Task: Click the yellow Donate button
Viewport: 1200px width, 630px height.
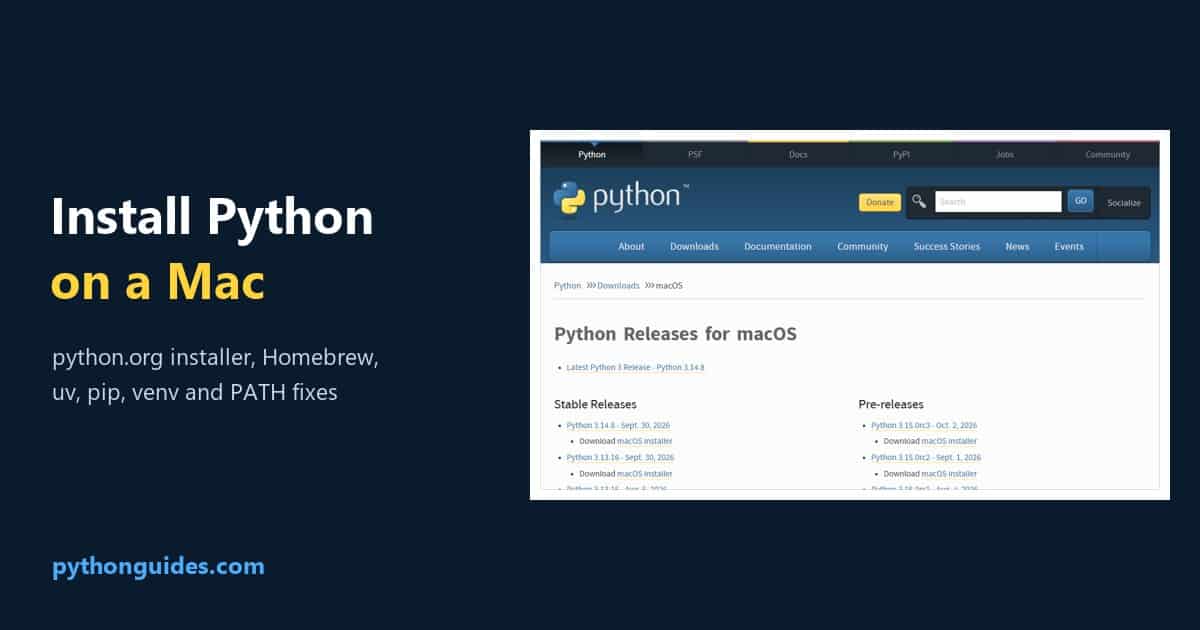Action: [880, 202]
